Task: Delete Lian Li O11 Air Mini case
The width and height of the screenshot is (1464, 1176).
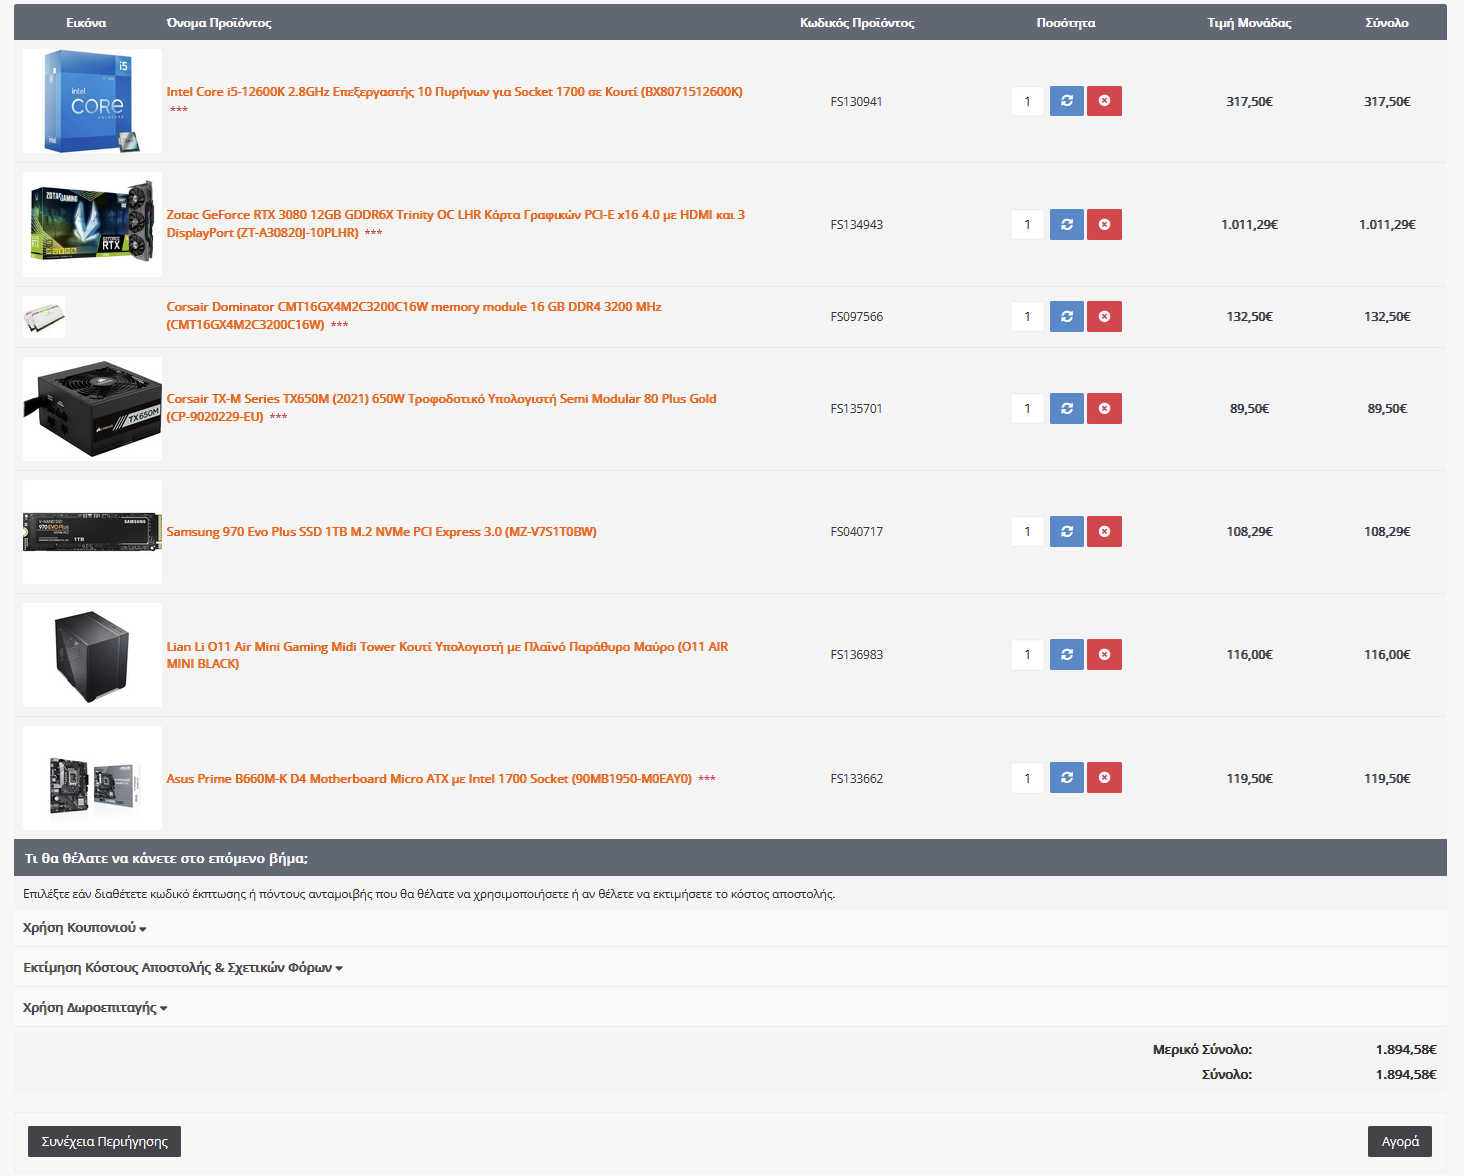Action: (1104, 654)
